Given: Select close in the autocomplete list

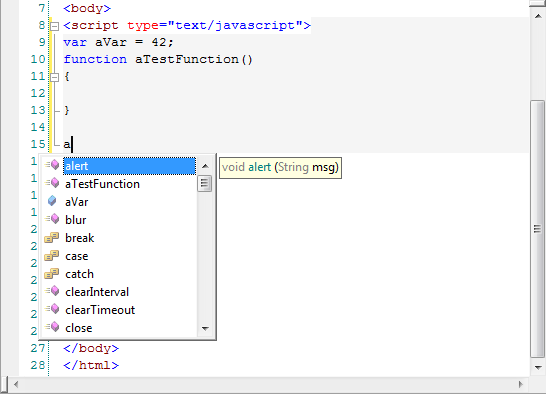Looking at the screenshot, I should 79,328.
